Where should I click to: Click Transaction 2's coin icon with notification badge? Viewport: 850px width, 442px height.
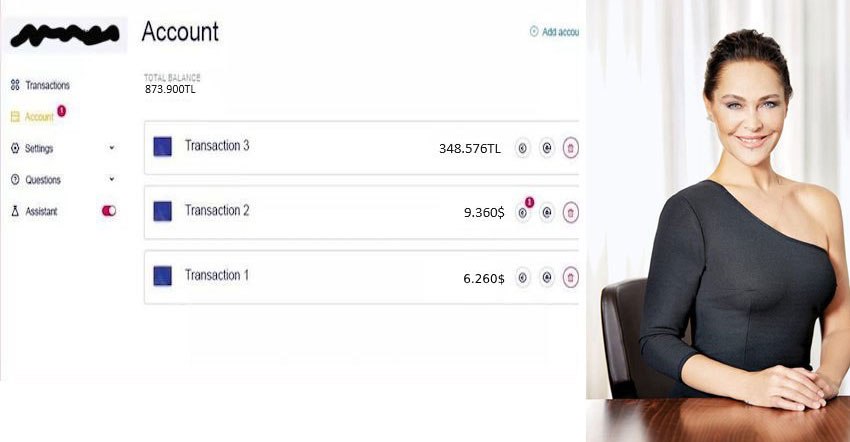point(523,212)
